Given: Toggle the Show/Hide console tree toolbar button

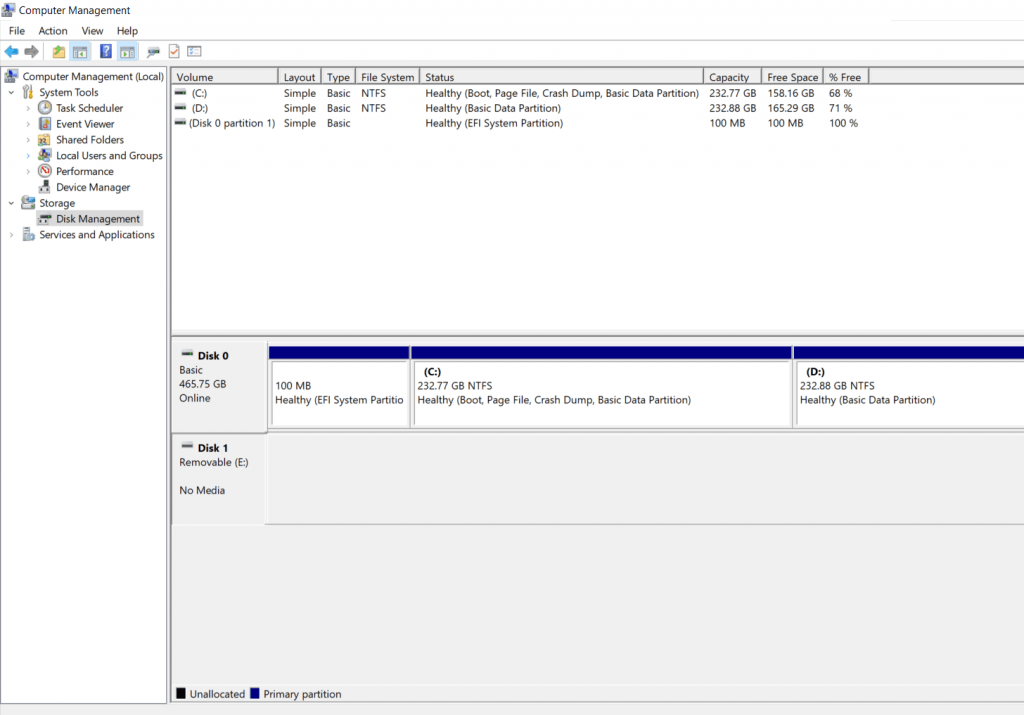Looking at the screenshot, I should [x=81, y=51].
